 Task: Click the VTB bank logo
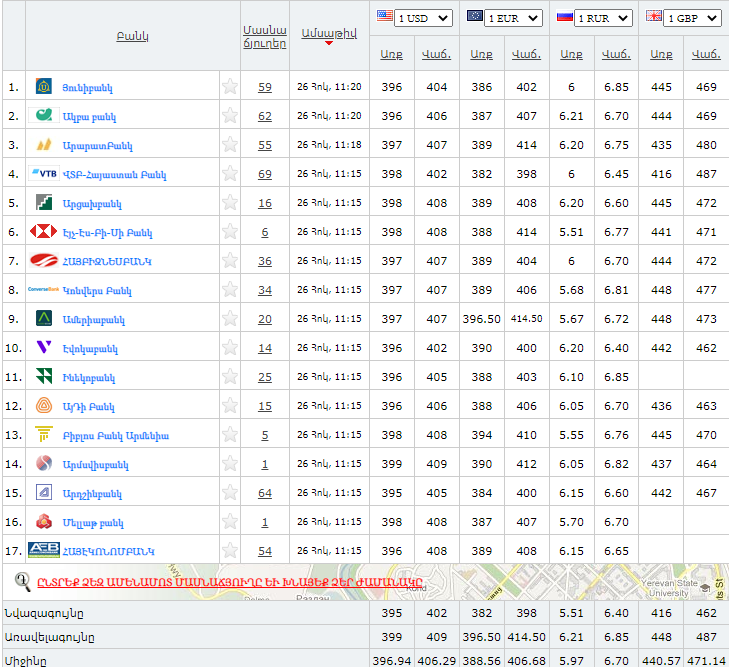tap(44, 173)
